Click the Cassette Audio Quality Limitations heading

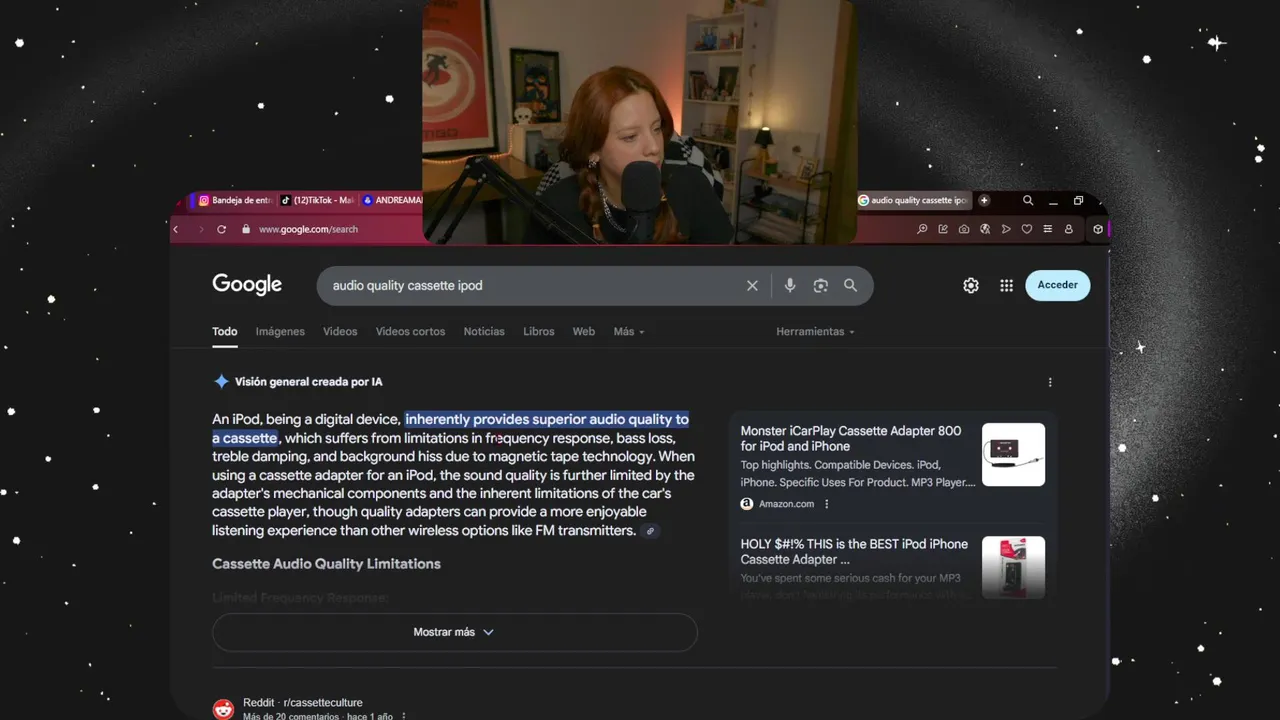tap(326, 564)
